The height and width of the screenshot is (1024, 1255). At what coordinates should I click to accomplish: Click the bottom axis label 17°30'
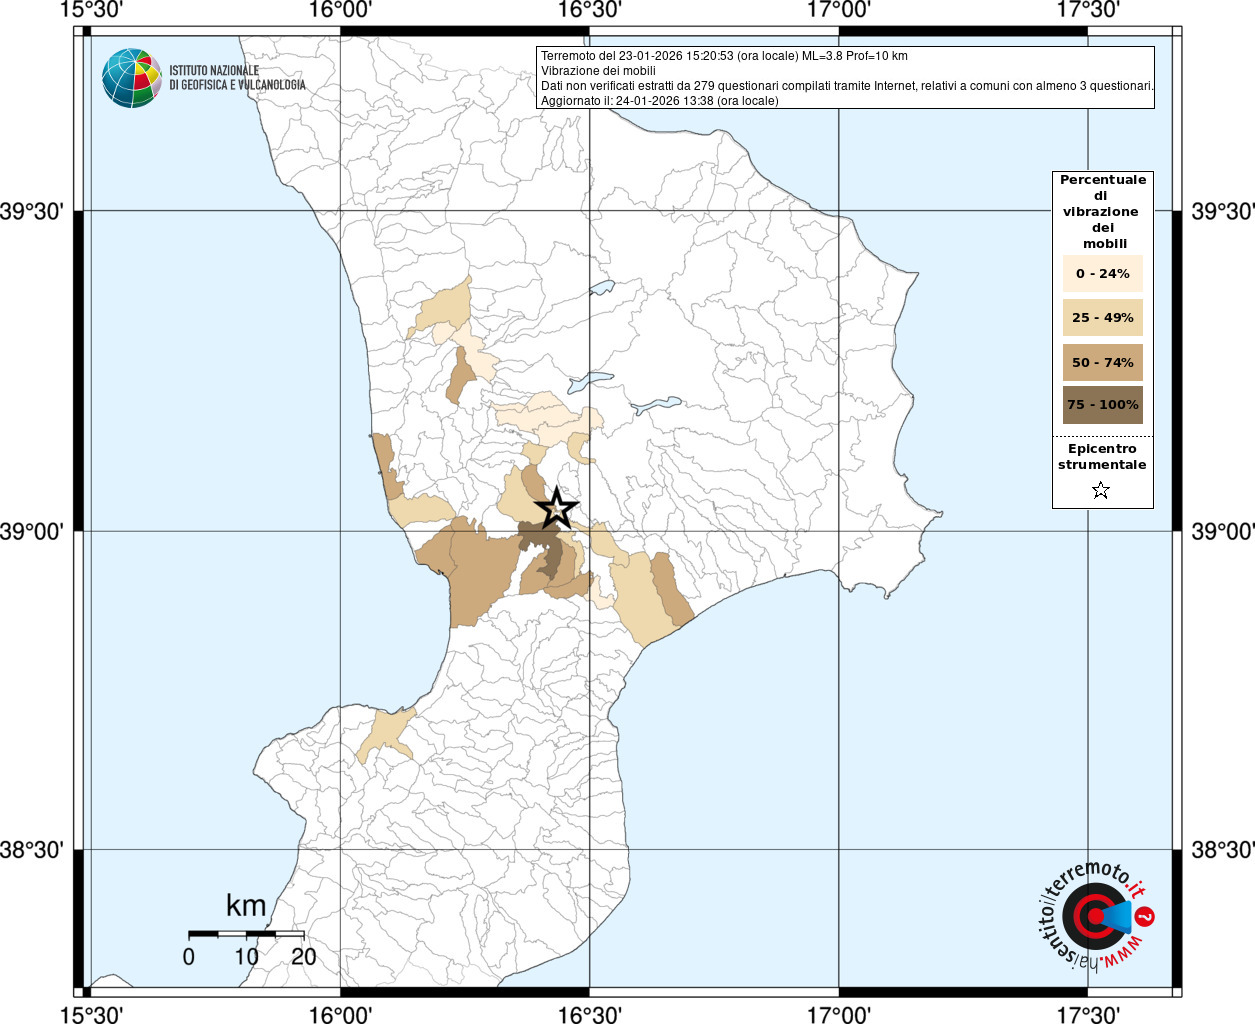[x=1087, y=1014]
